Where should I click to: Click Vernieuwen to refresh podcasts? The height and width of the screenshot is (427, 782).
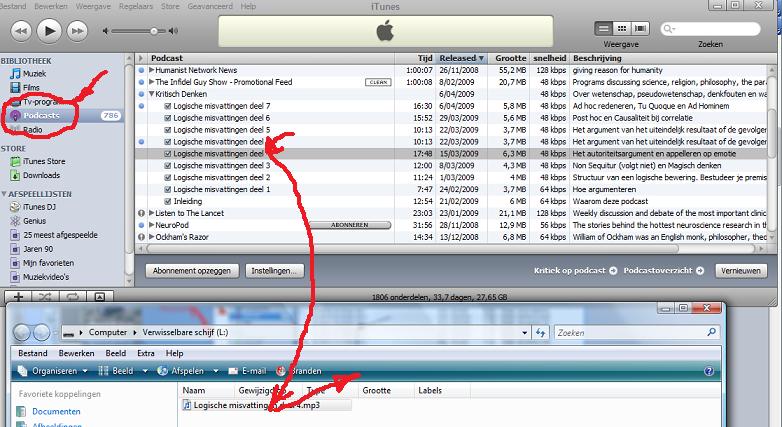click(741, 271)
